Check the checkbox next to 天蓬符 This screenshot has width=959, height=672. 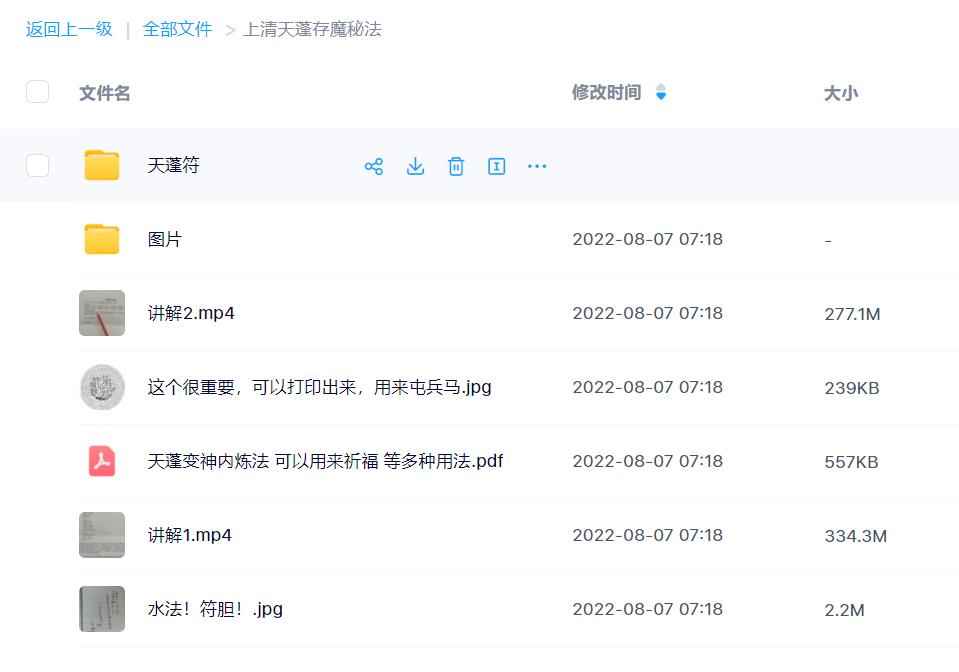37,166
